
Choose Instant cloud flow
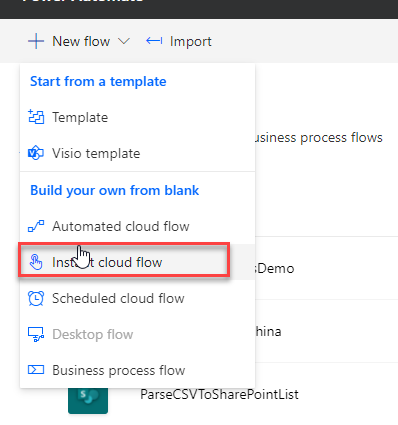pos(137,262)
